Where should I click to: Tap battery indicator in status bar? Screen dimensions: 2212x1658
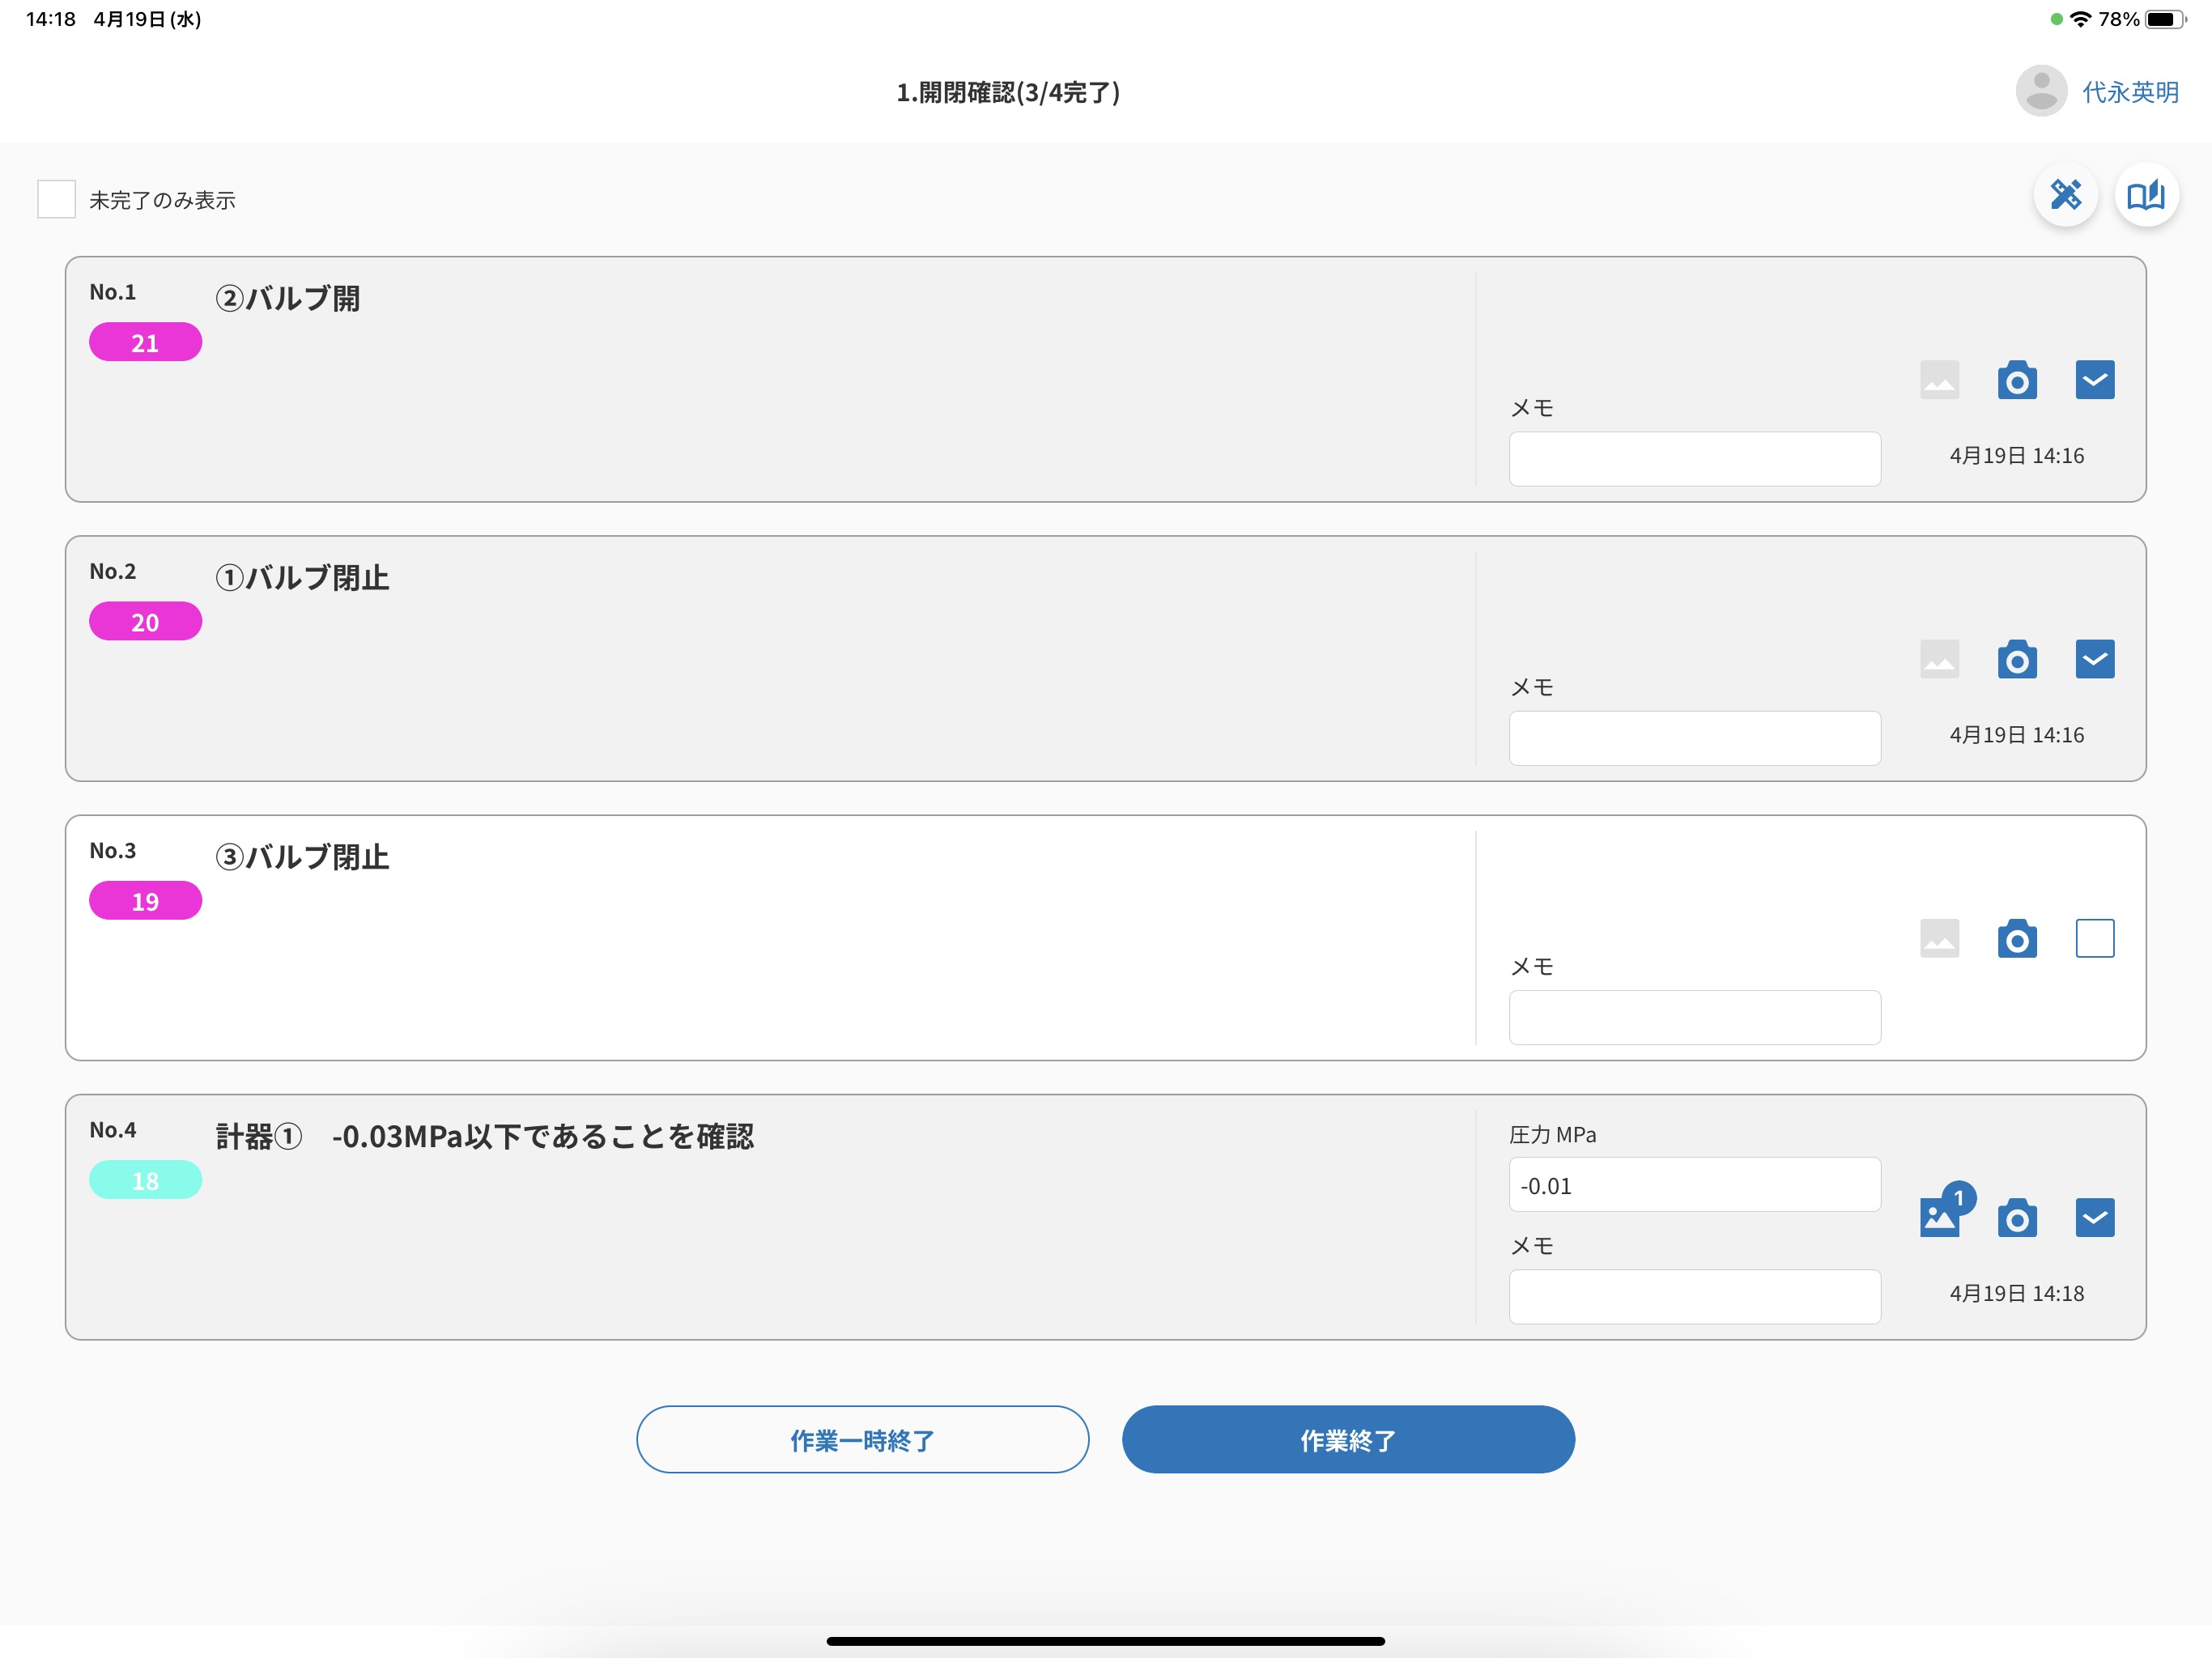2166,19
